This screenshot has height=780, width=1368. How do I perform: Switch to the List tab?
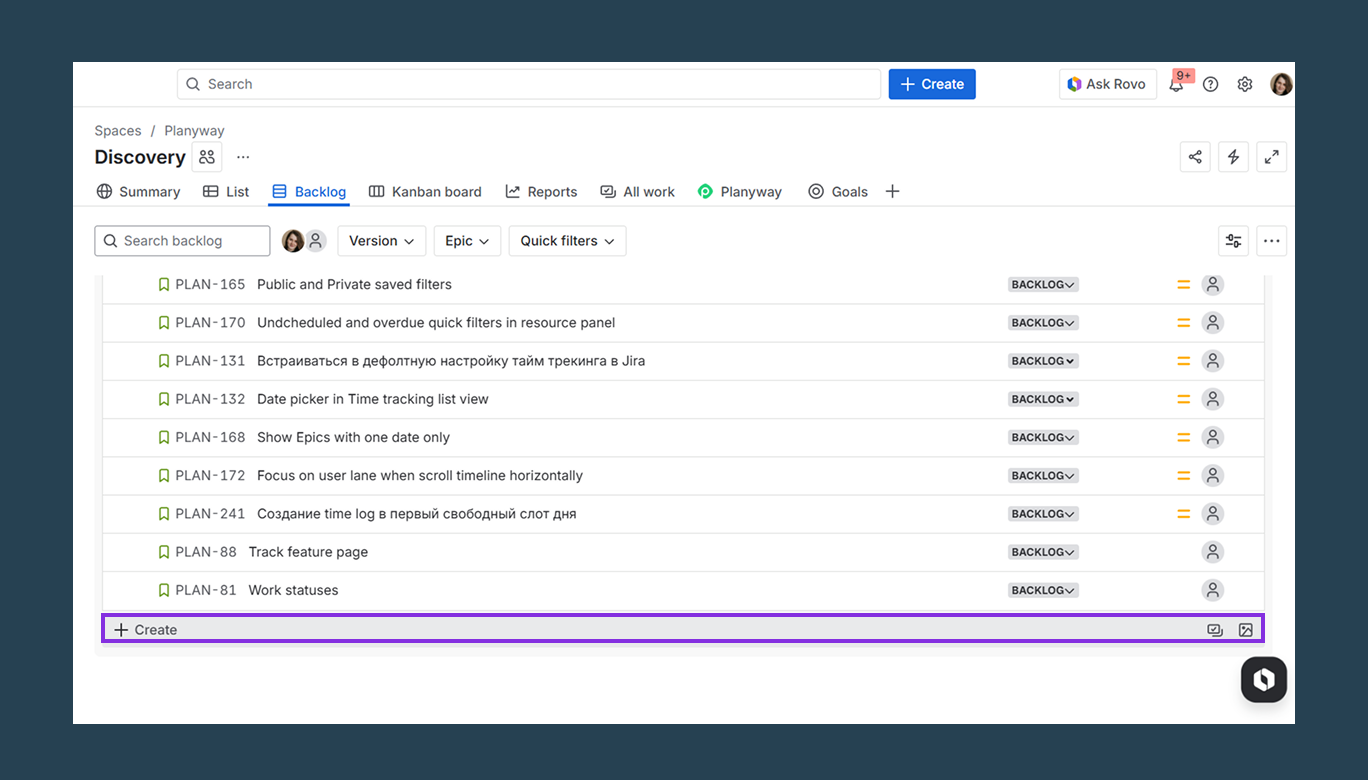pyautogui.click(x=226, y=192)
